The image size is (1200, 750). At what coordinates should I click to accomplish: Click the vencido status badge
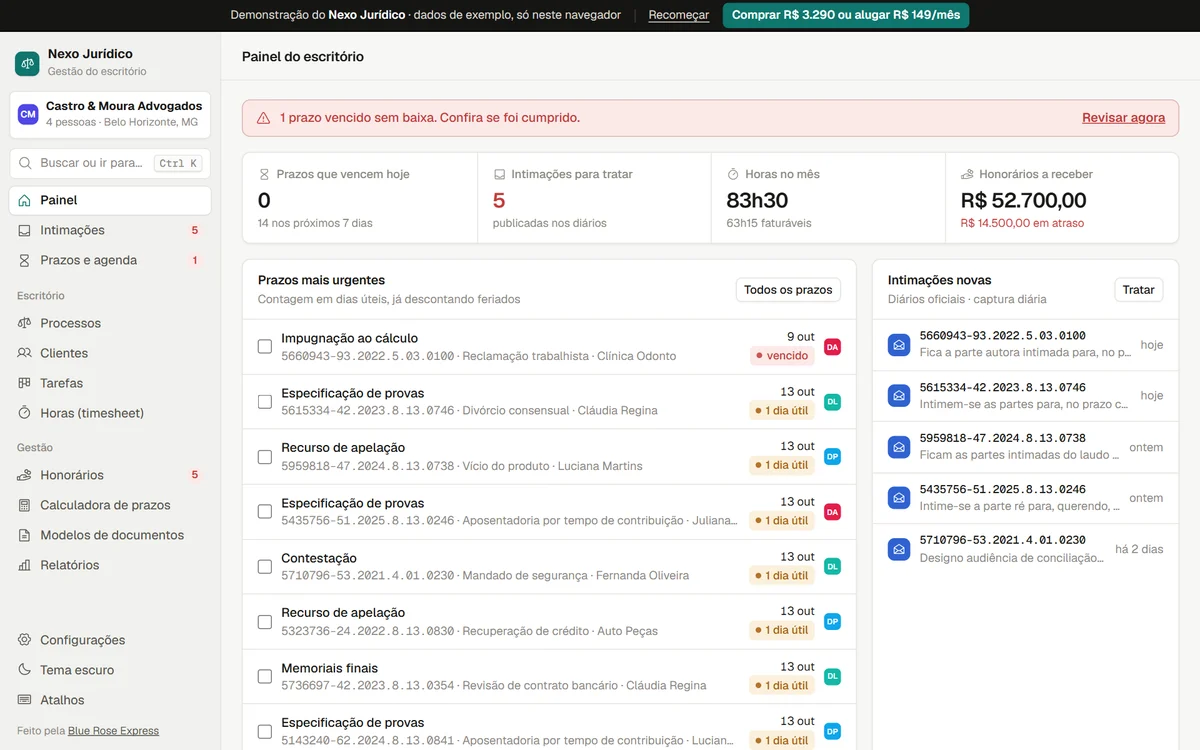pos(782,356)
